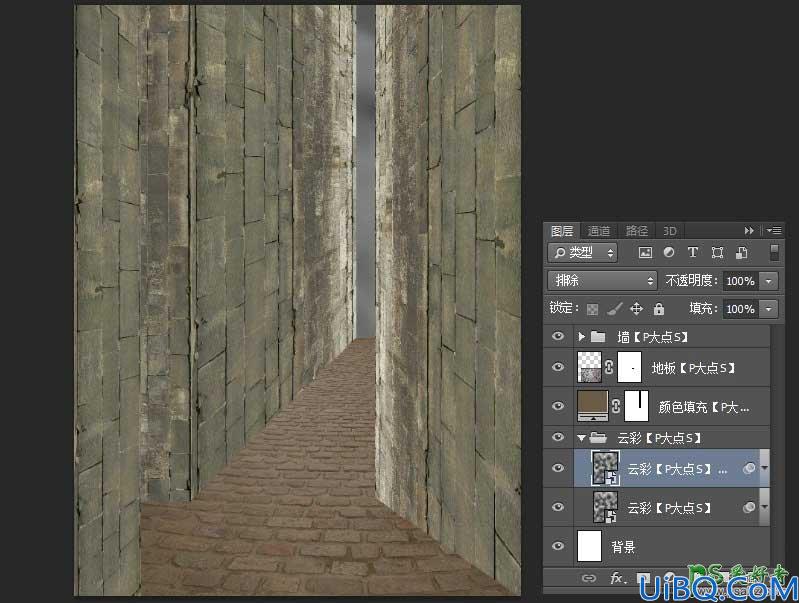Hide the 云彩 group
Screen dimensions: 799x603
point(558,437)
